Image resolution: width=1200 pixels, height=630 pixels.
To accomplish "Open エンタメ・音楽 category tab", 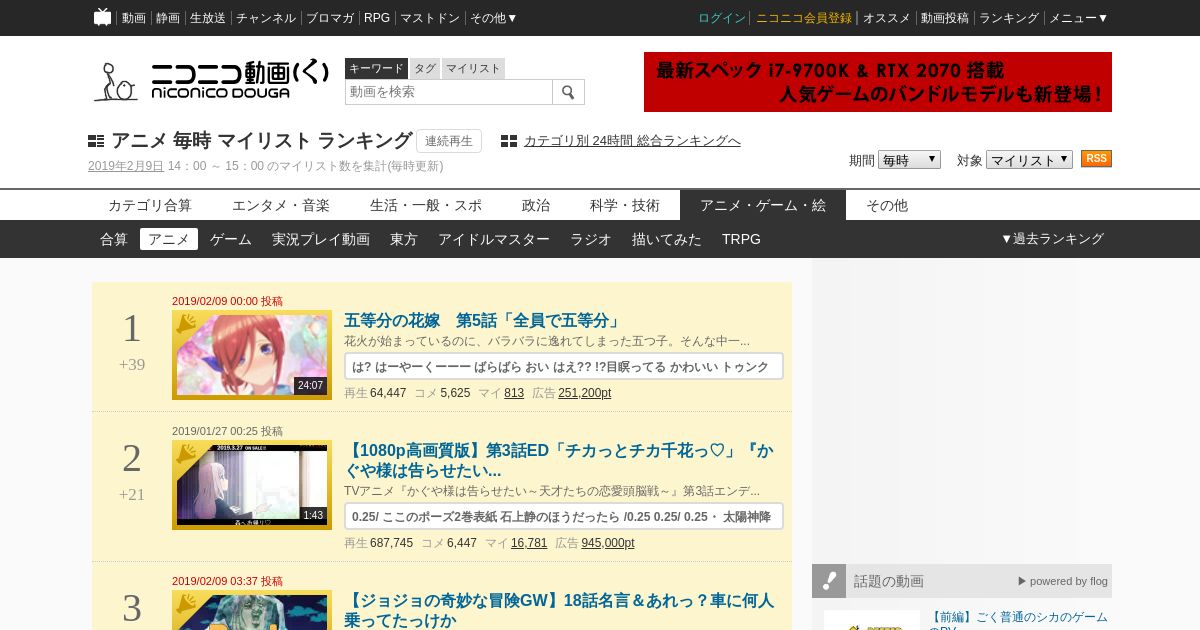I will [x=281, y=205].
